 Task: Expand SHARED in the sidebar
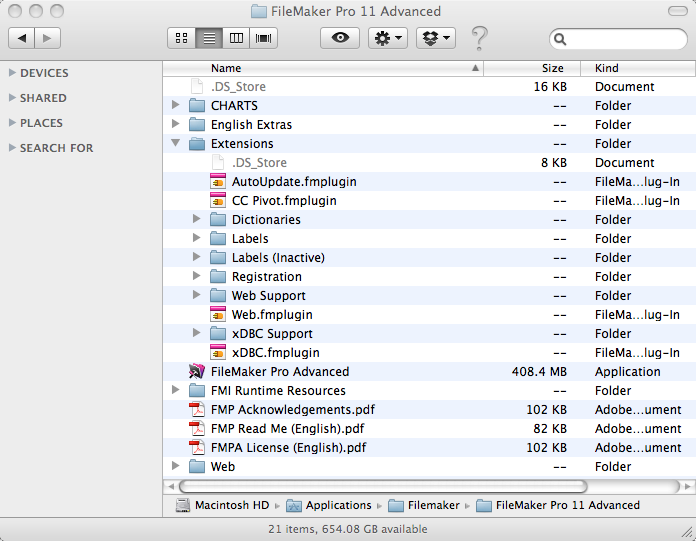click(12, 98)
